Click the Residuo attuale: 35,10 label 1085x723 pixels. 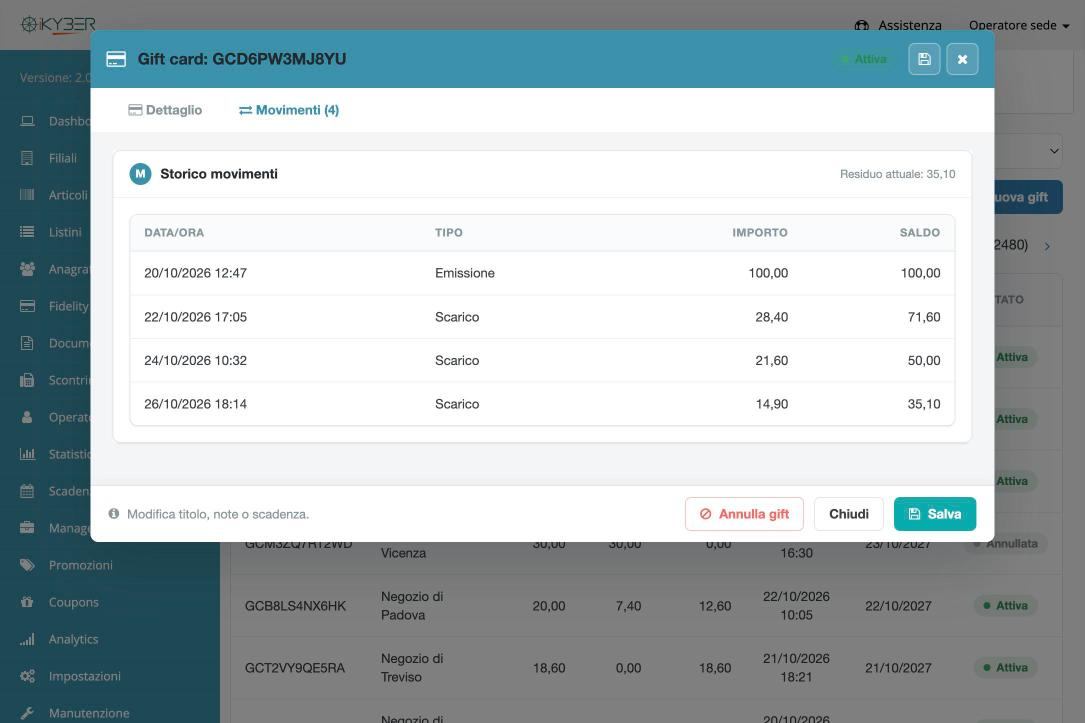click(897, 174)
